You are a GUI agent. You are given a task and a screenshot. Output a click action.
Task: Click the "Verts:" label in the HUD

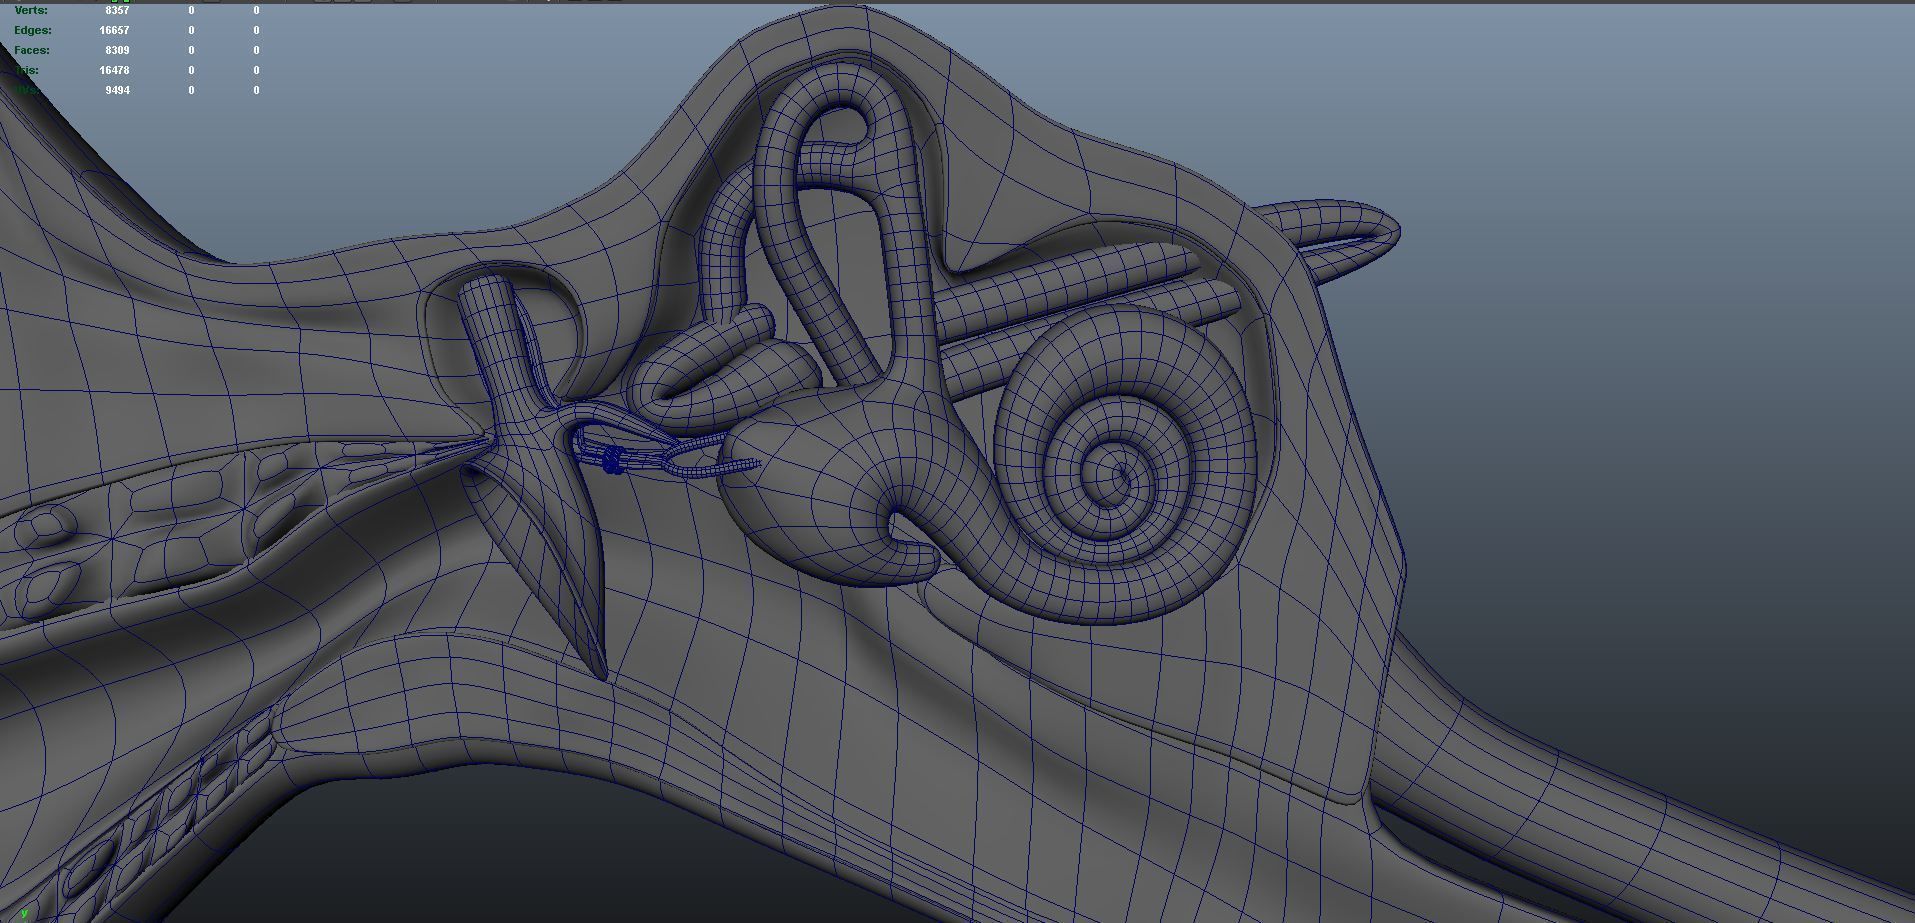pyautogui.click(x=31, y=11)
